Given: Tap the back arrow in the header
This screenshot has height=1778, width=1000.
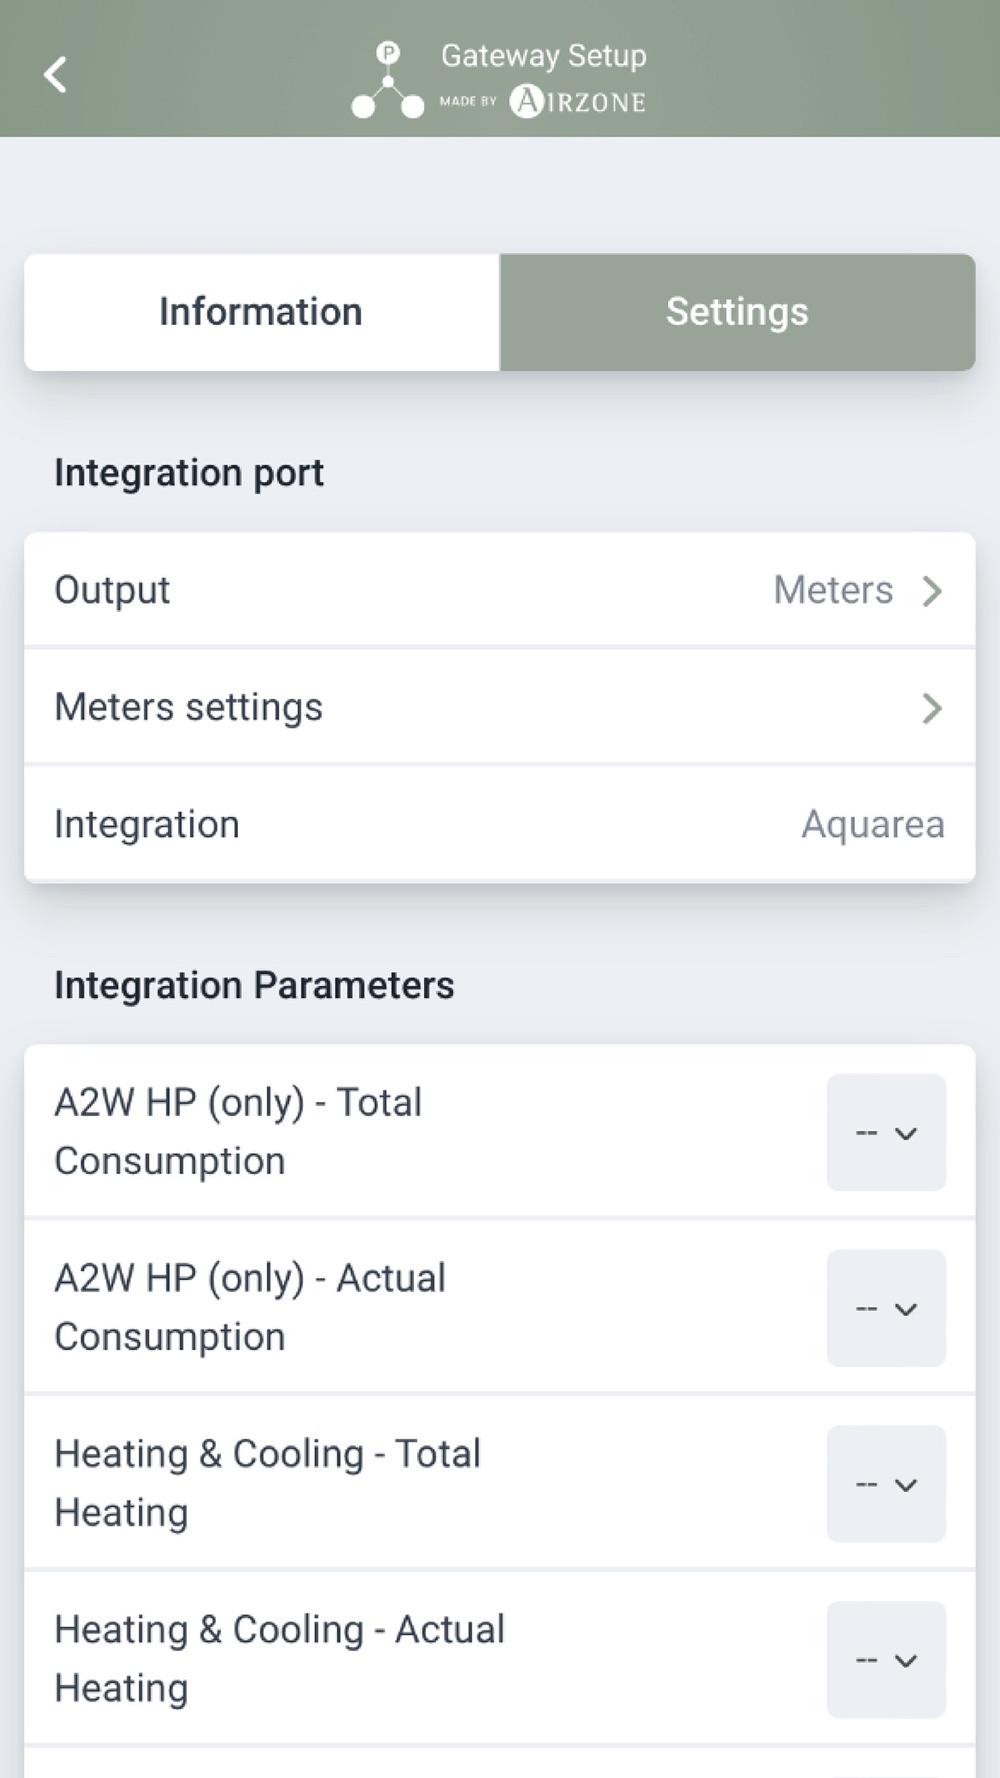Looking at the screenshot, I should click(56, 74).
